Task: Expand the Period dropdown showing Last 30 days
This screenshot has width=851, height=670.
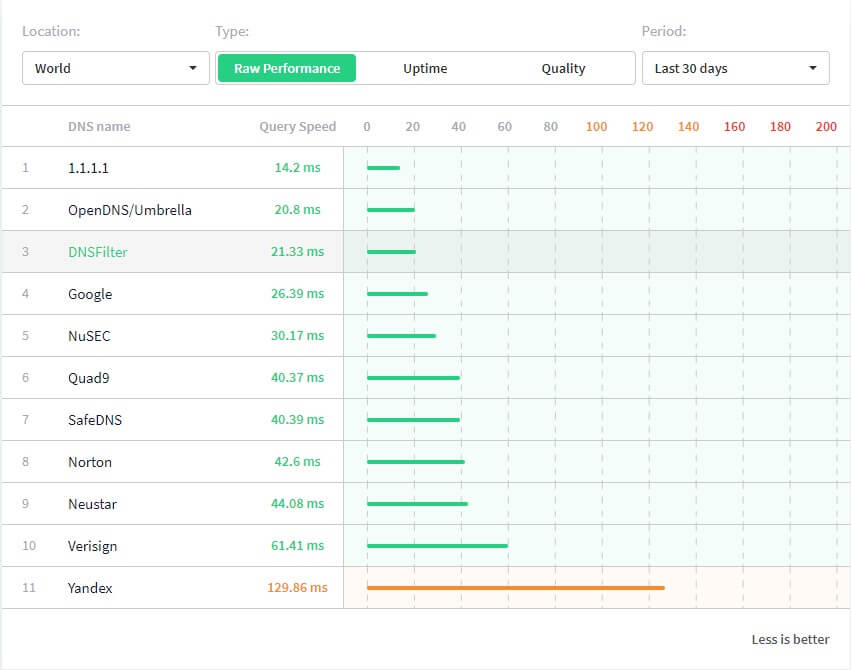Action: (735, 68)
